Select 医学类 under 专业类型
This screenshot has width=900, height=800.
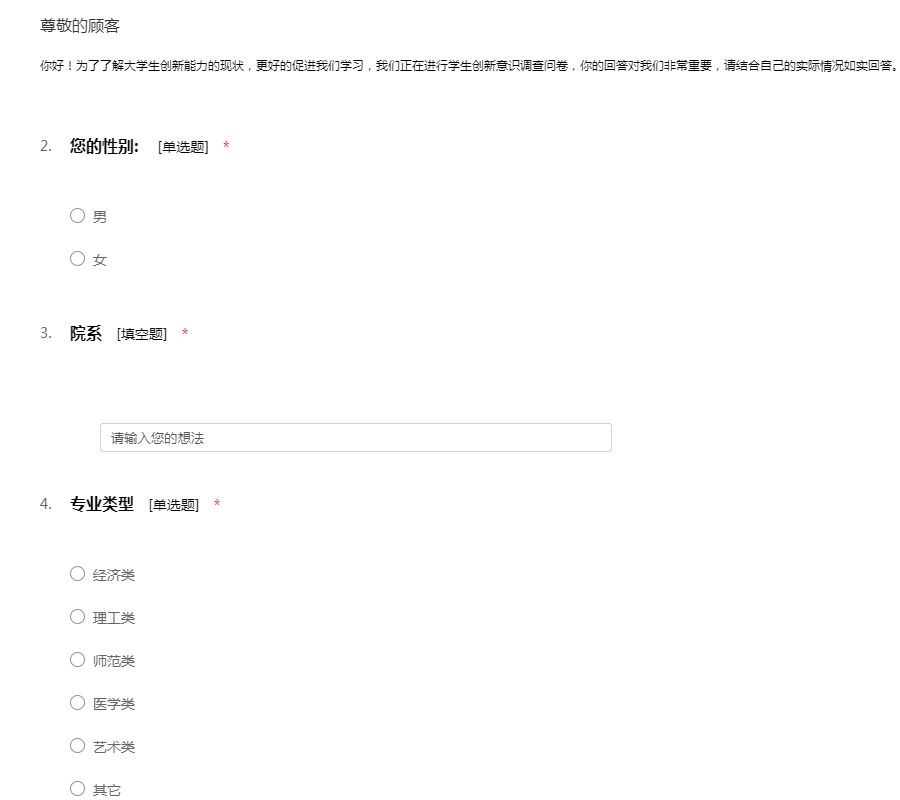(x=77, y=702)
